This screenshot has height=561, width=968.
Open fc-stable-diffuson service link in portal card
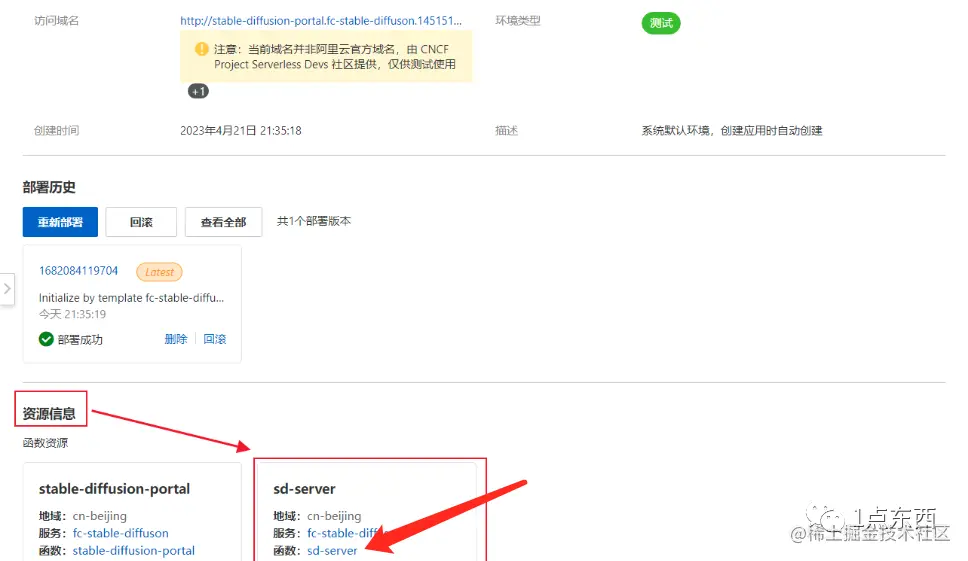click(x=120, y=533)
